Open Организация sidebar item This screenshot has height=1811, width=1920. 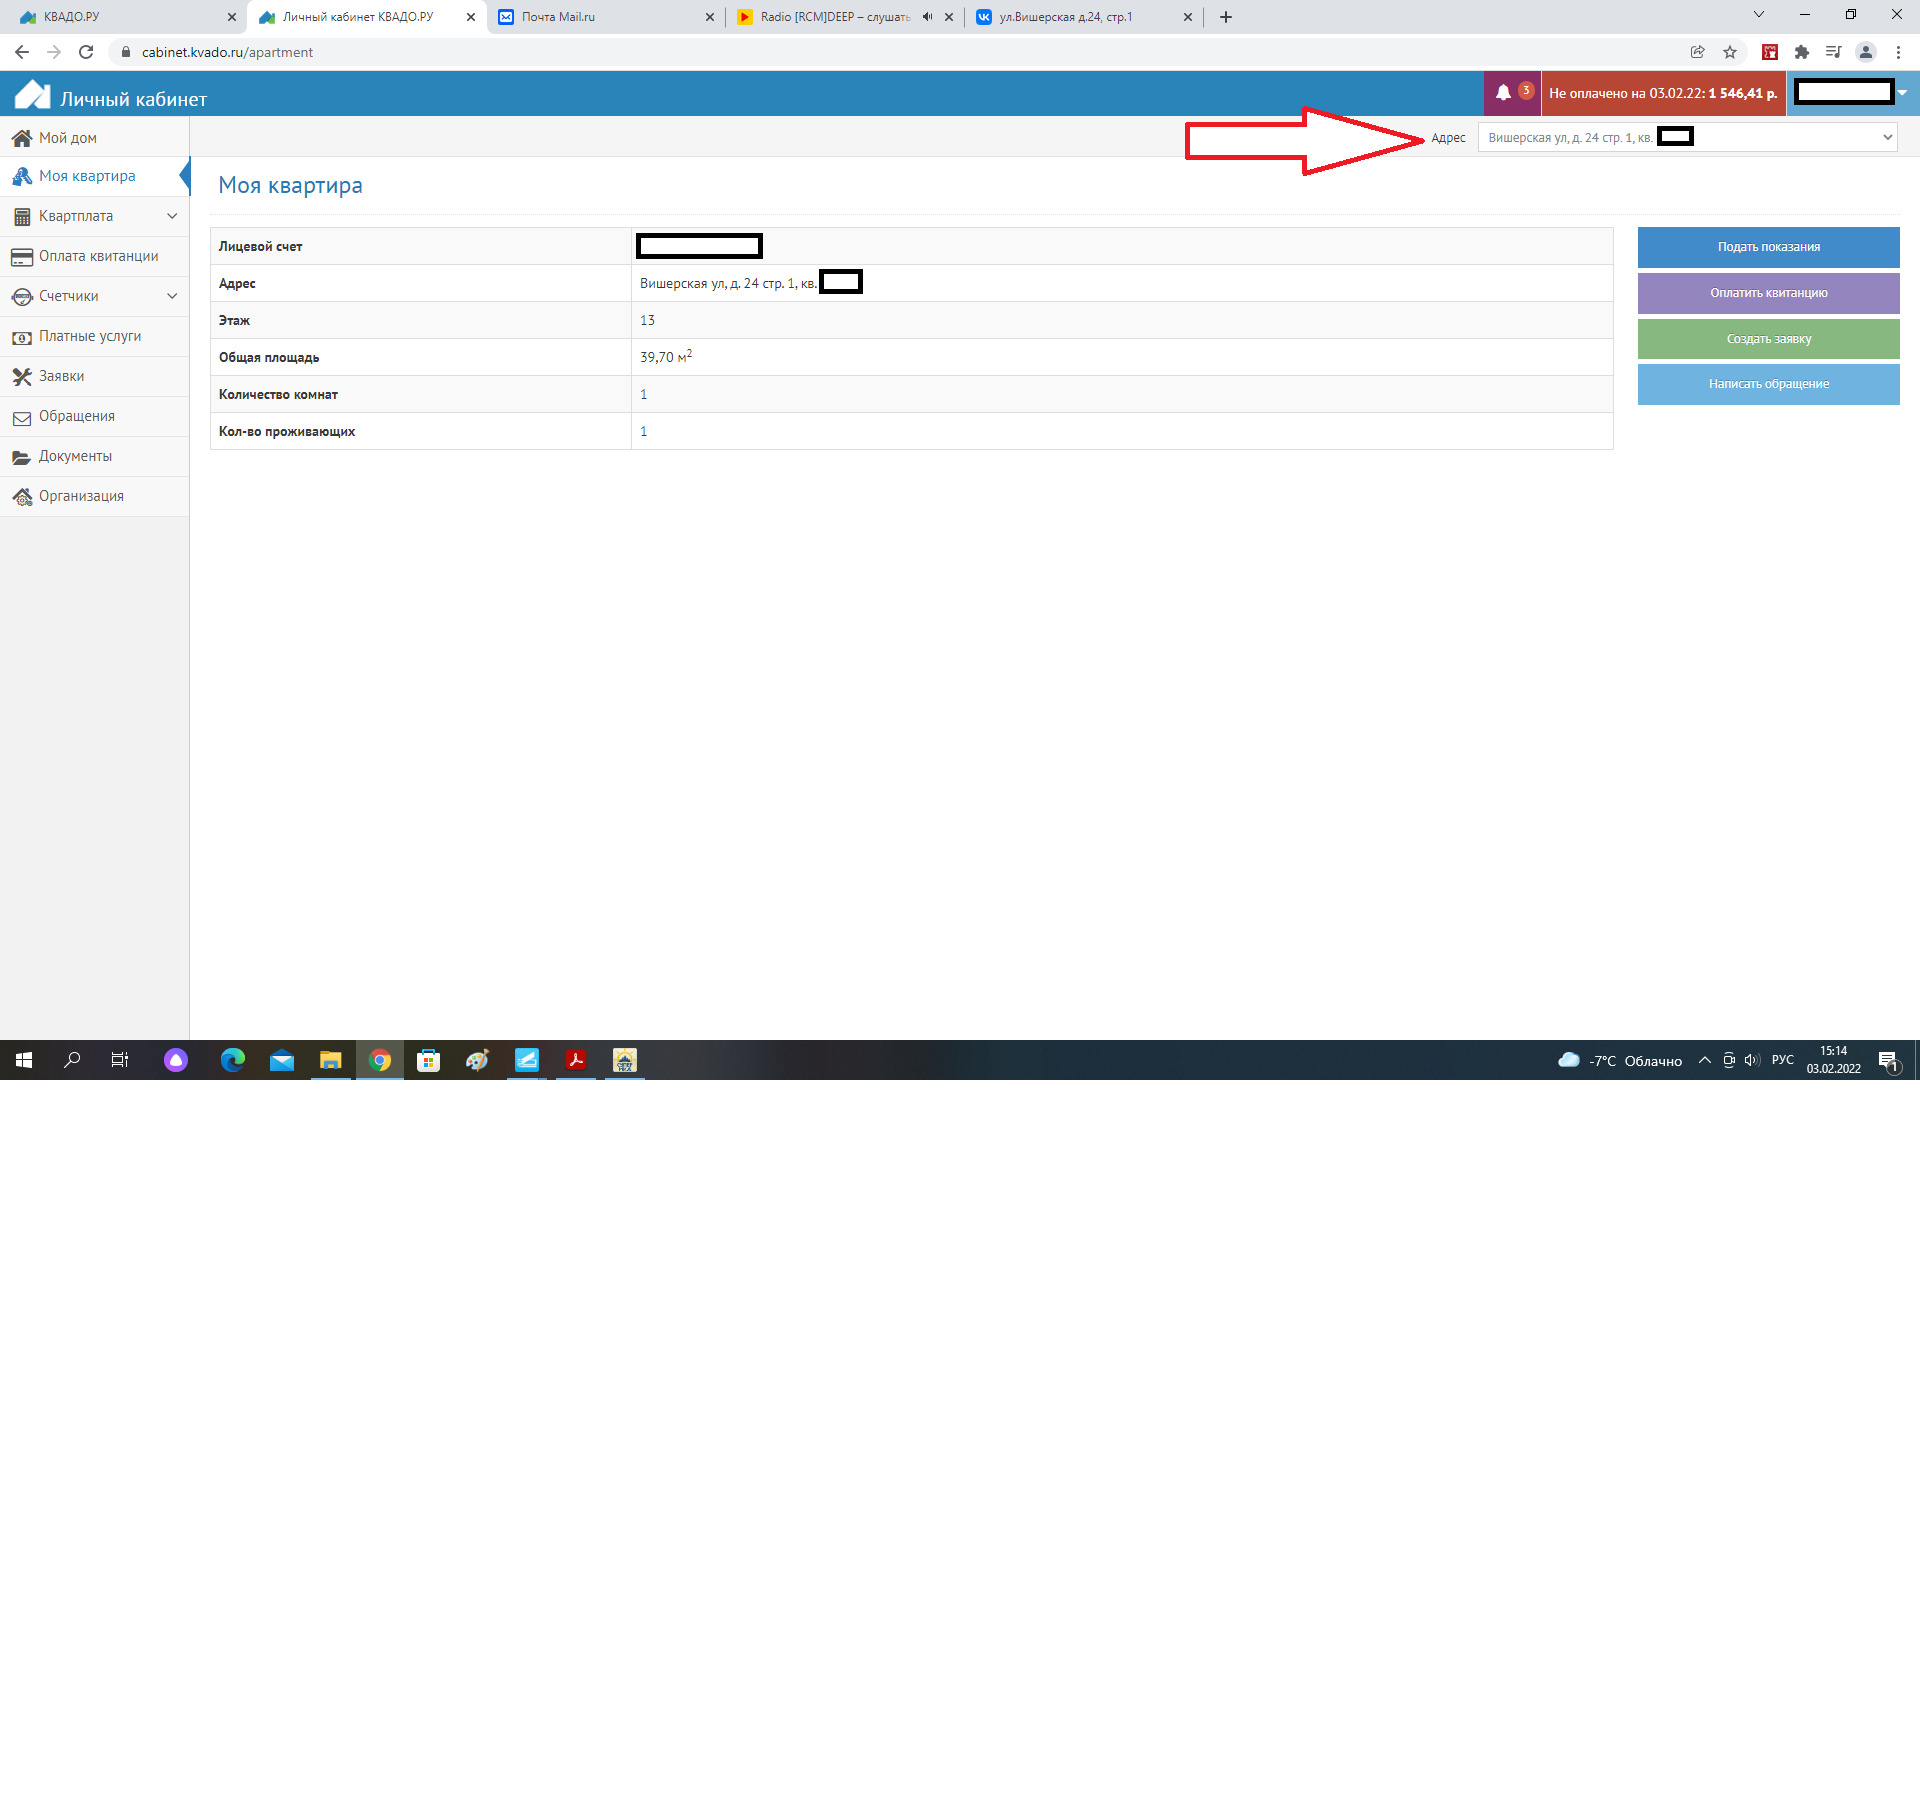pos(94,496)
